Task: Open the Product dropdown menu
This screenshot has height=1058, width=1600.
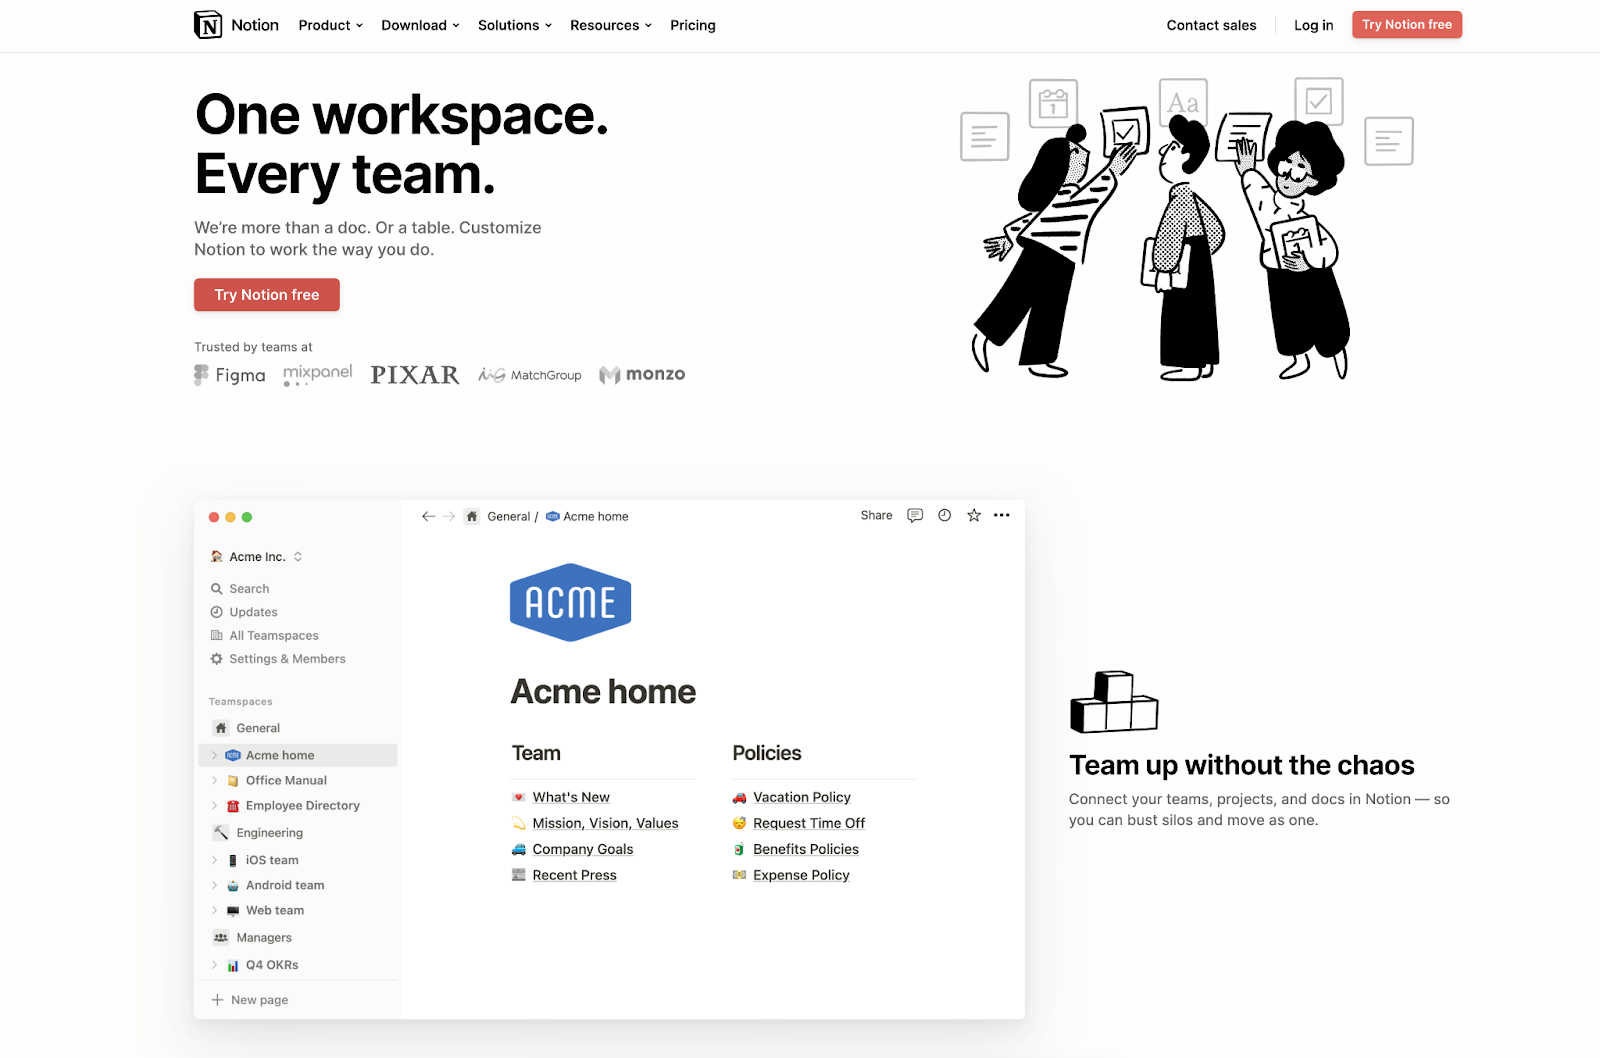Action: (x=330, y=25)
